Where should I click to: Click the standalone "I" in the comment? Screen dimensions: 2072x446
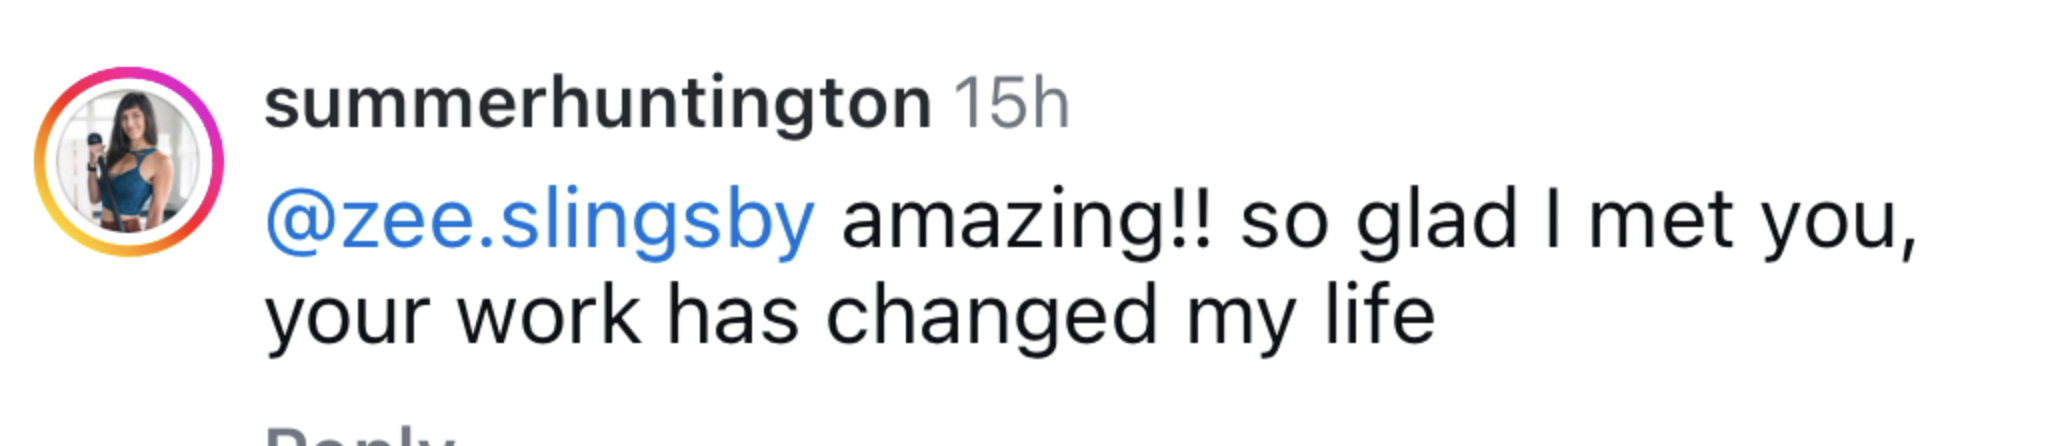[x=1552, y=221]
